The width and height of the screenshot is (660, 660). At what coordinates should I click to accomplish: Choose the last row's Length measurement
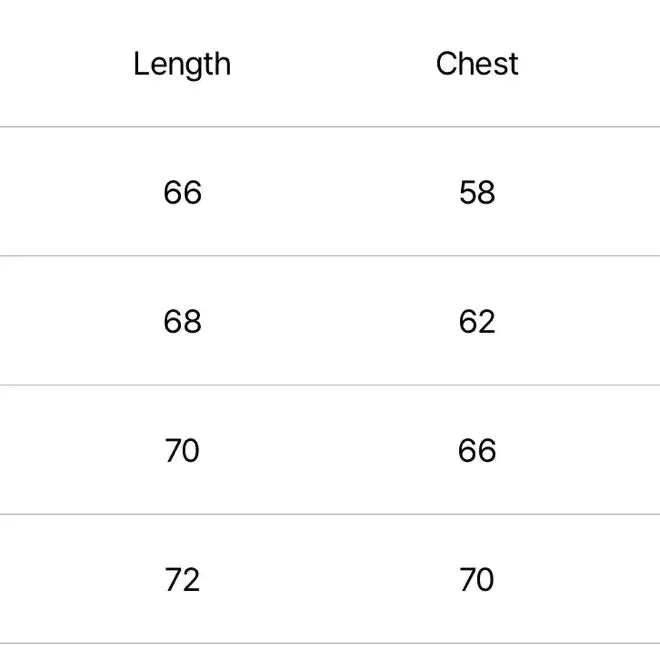pos(182,579)
